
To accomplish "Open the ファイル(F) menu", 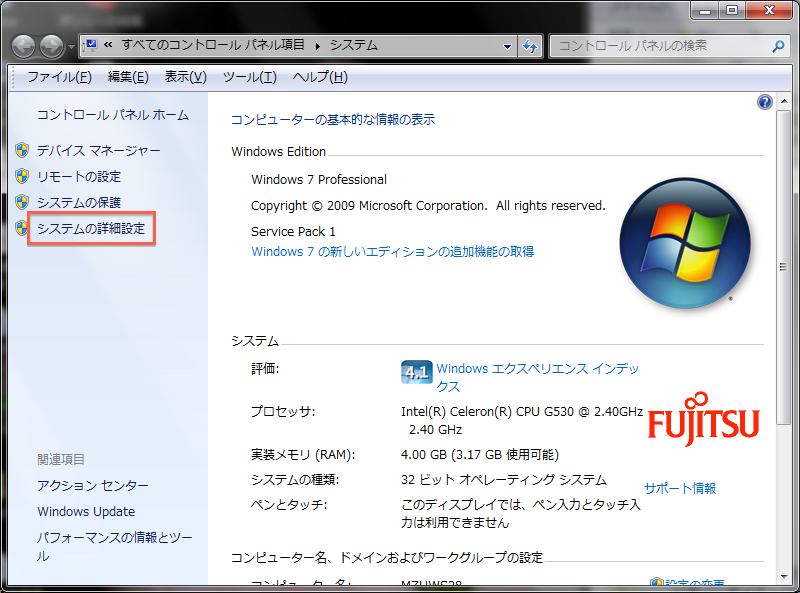I will click(59, 77).
